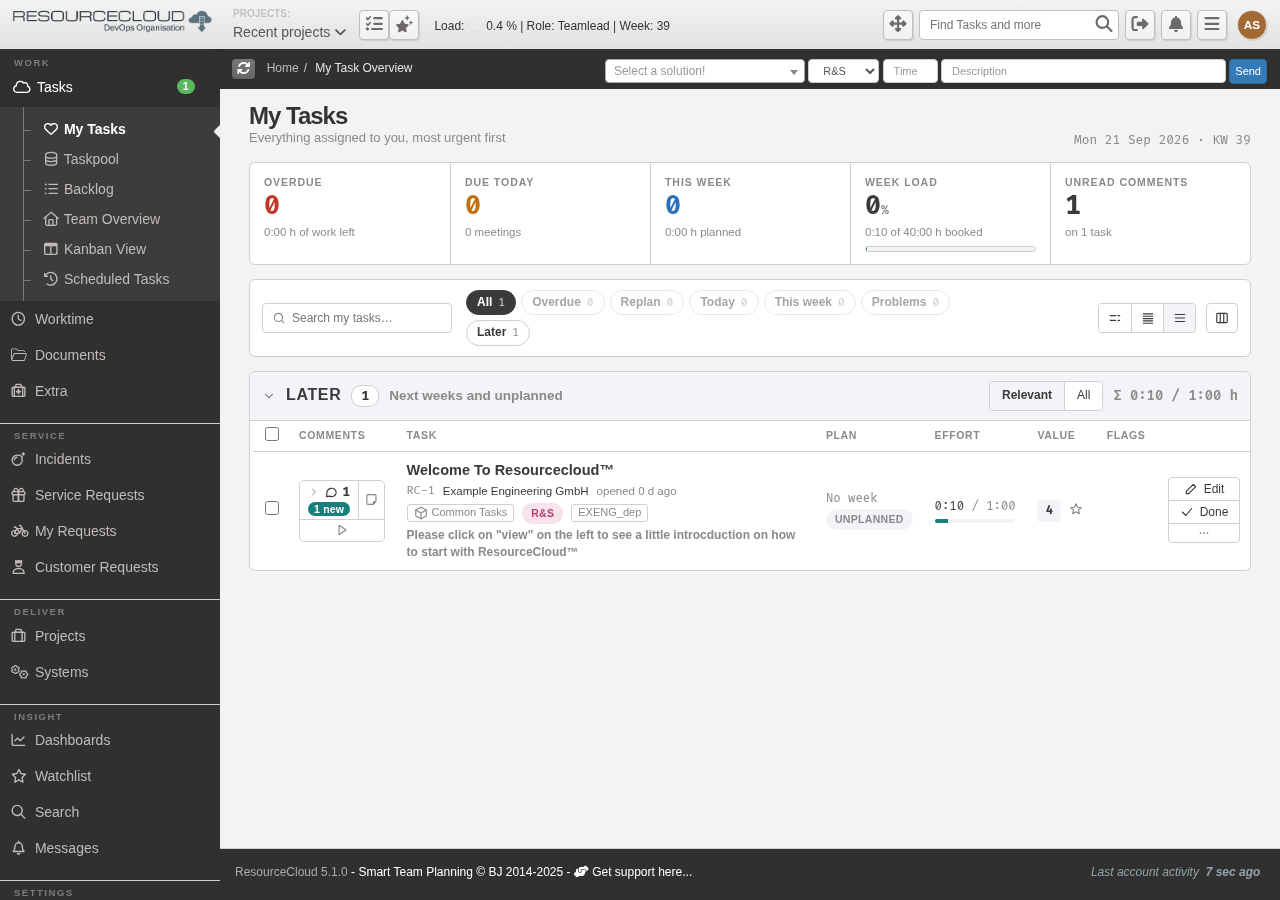This screenshot has height=900, width=1280.
Task: Switch to dense rows view icon
Action: [x=1148, y=318]
